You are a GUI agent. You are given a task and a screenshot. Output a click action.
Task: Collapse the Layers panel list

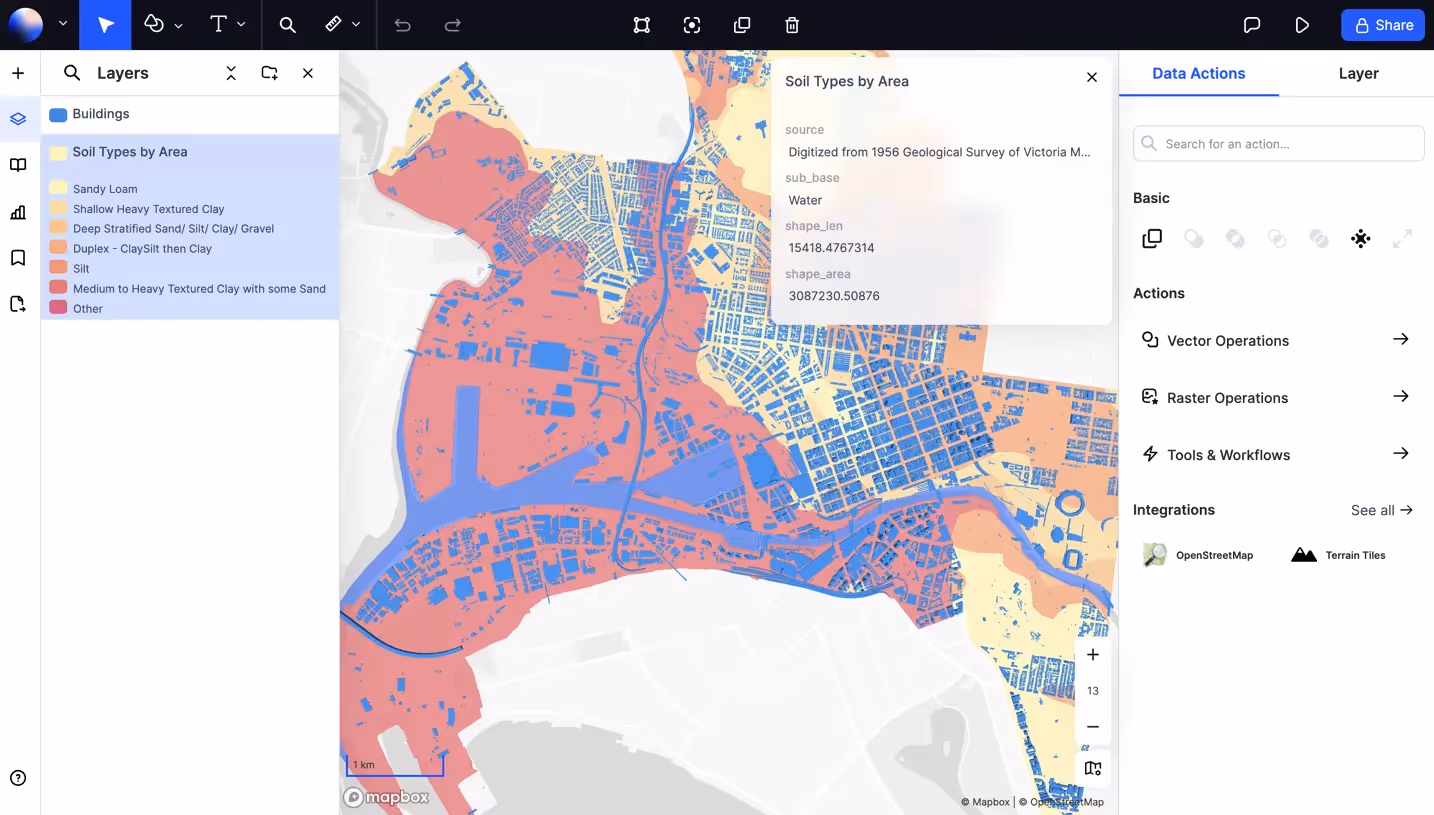(230, 73)
